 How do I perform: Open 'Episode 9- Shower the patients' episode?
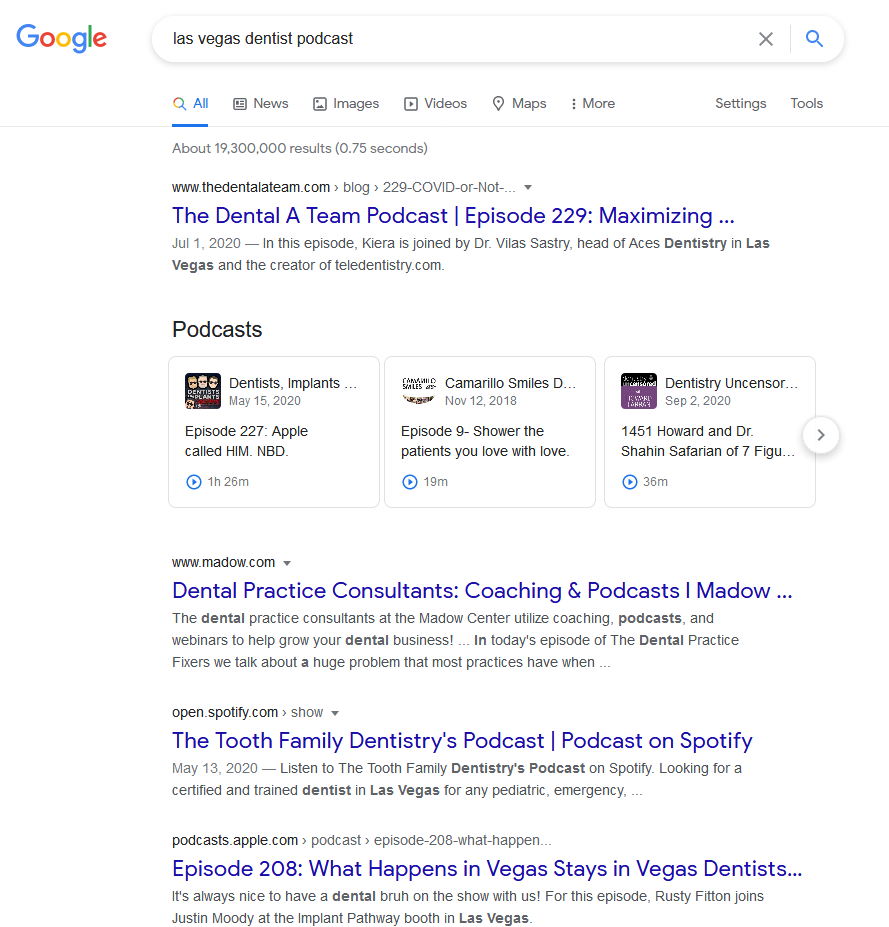click(485, 441)
